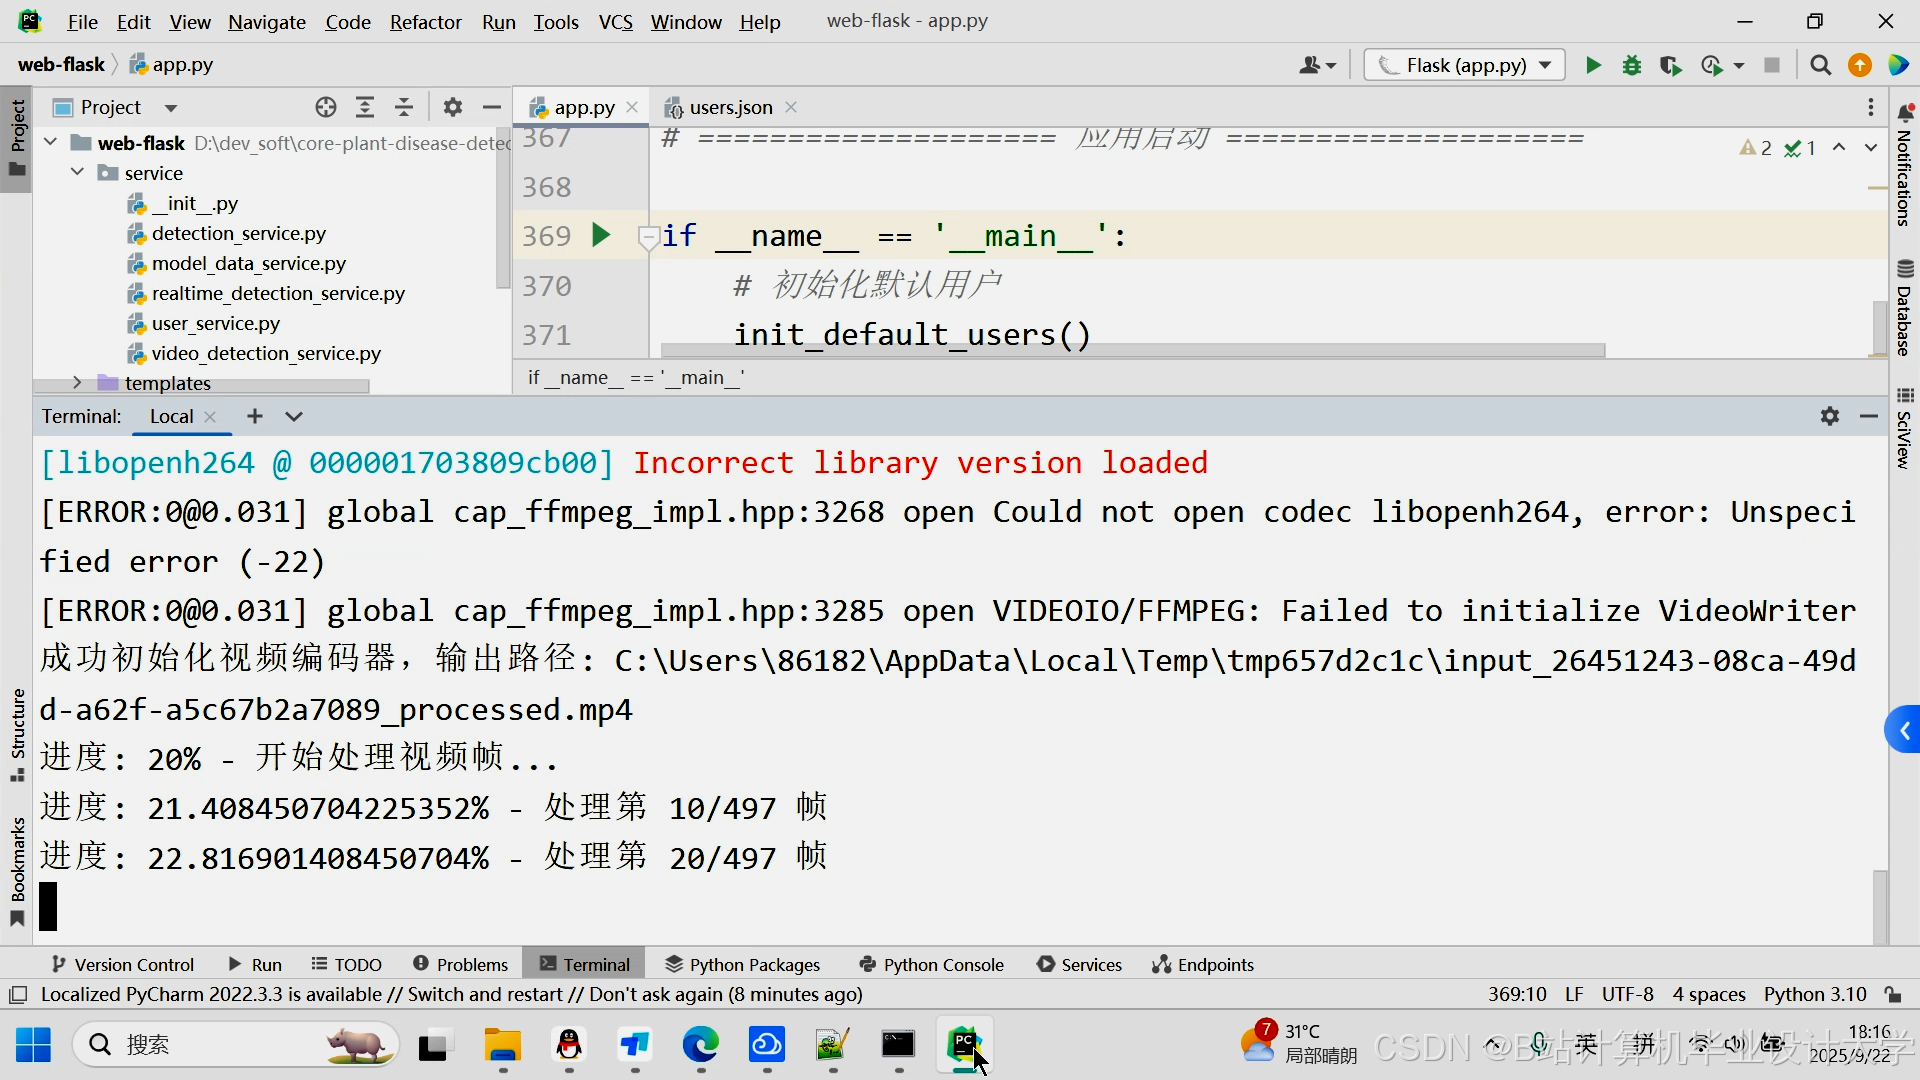1920x1080 pixels.
Task: Run the Flask app configuration
Action: coord(1593,65)
